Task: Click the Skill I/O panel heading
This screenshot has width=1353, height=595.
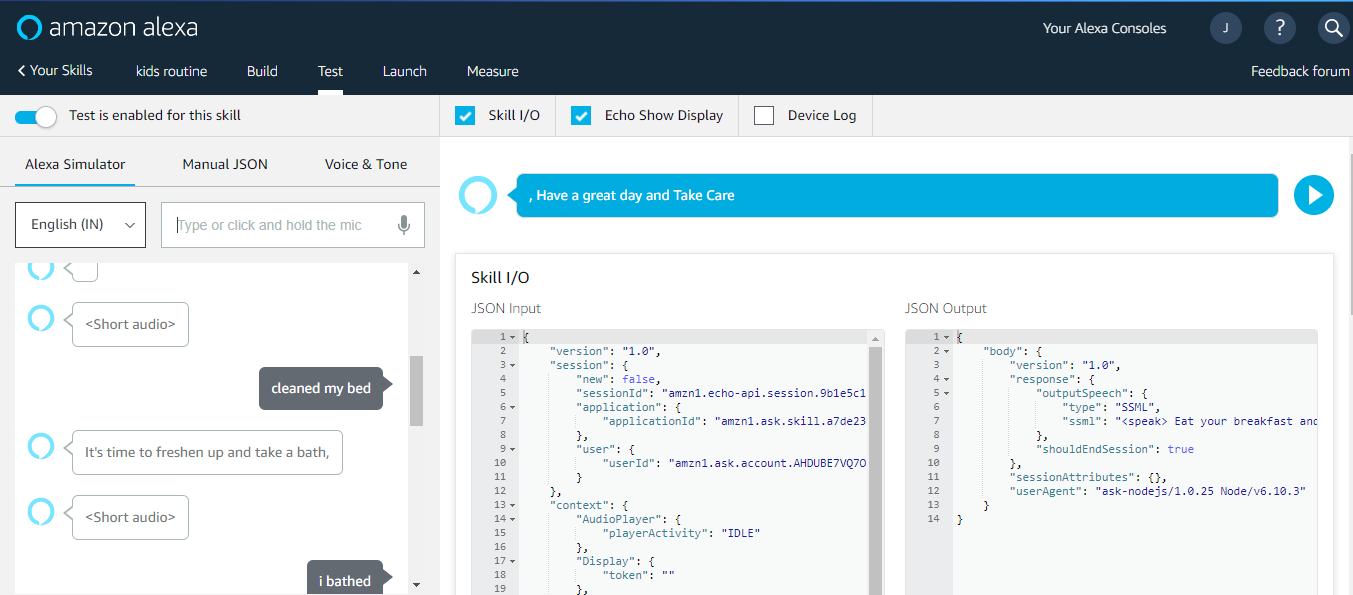Action: click(x=501, y=277)
